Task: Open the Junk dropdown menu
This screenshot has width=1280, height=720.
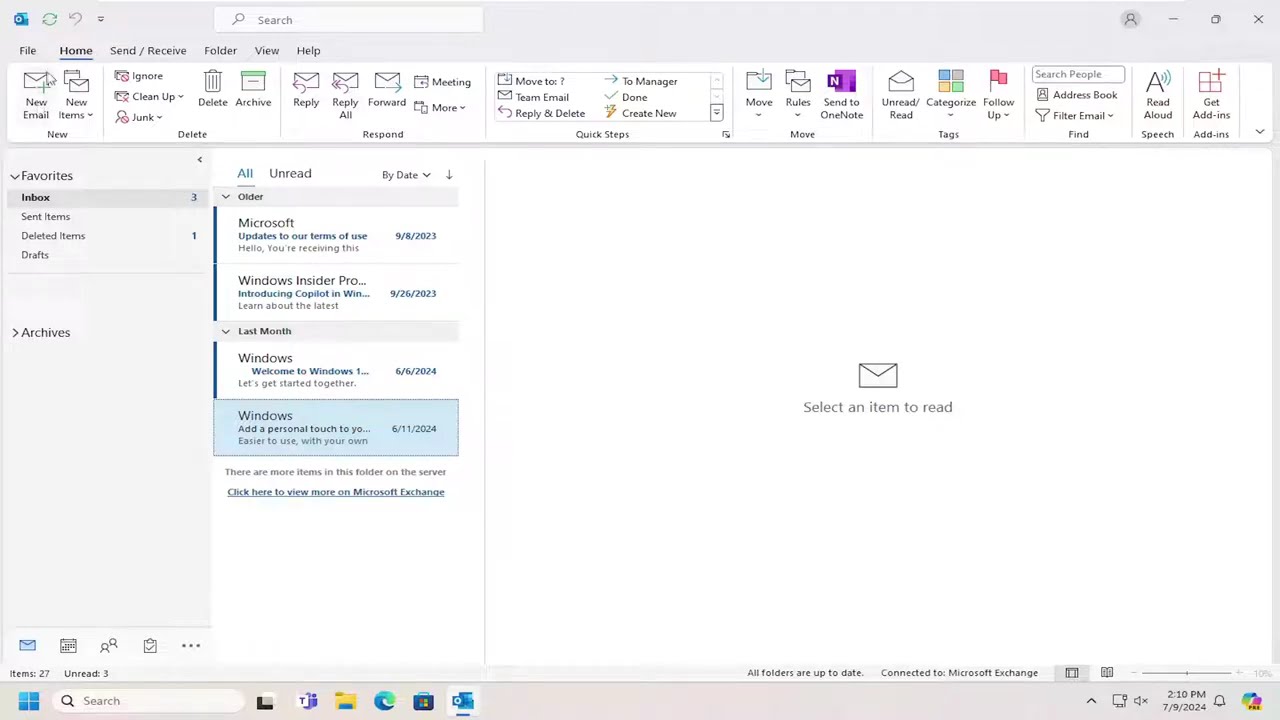Action: (x=139, y=117)
